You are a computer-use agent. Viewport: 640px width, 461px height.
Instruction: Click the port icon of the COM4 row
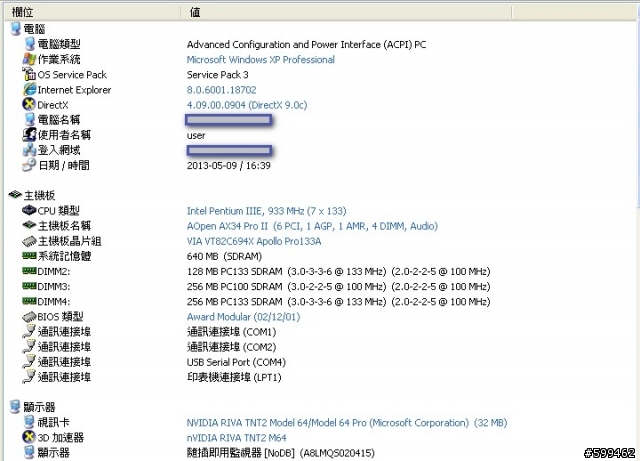29,361
